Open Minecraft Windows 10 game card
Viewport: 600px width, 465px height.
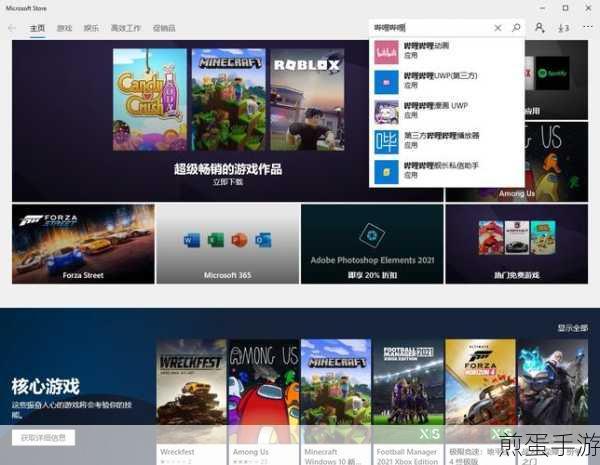[x=336, y=402]
